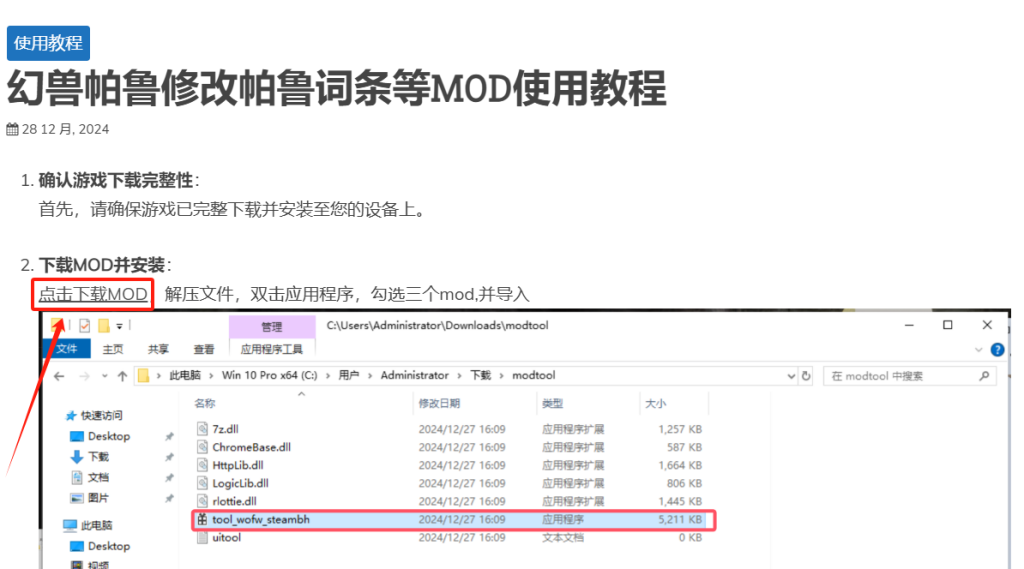Select the uitool text document icon

click(202, 538)
